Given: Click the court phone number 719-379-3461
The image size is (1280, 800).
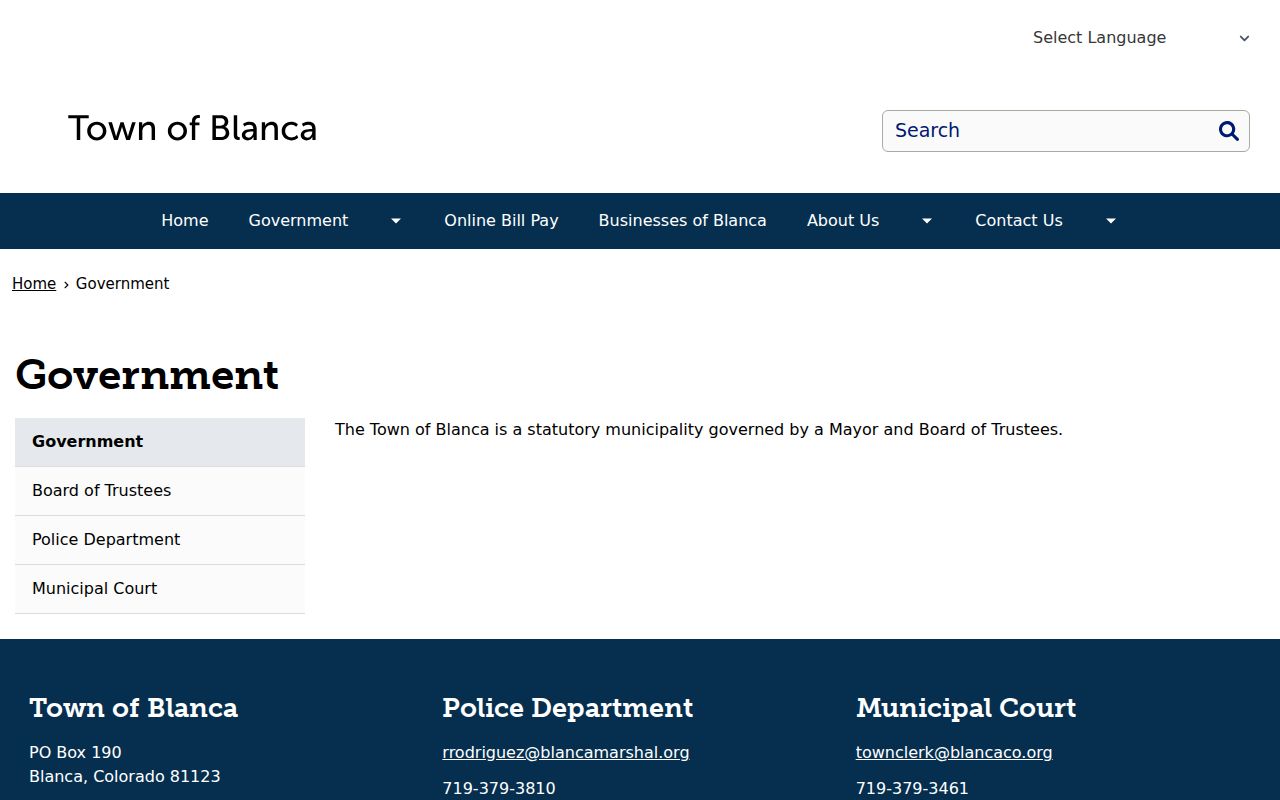Looking at the screenshot, I should pos(912,789).
